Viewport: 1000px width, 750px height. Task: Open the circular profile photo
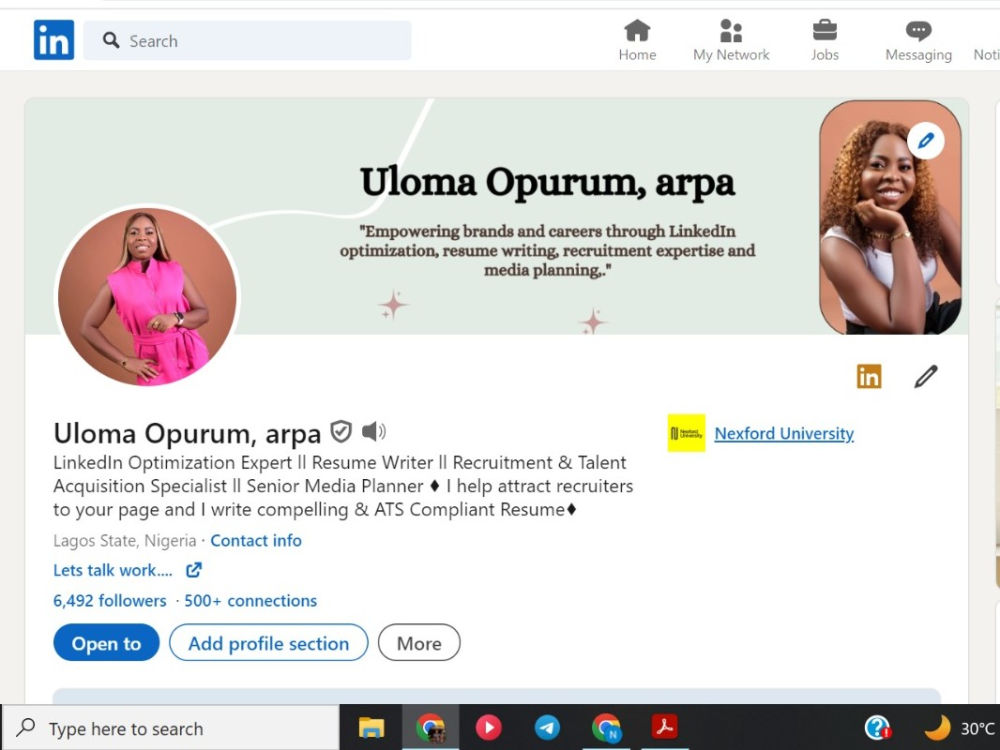point(147,297)
